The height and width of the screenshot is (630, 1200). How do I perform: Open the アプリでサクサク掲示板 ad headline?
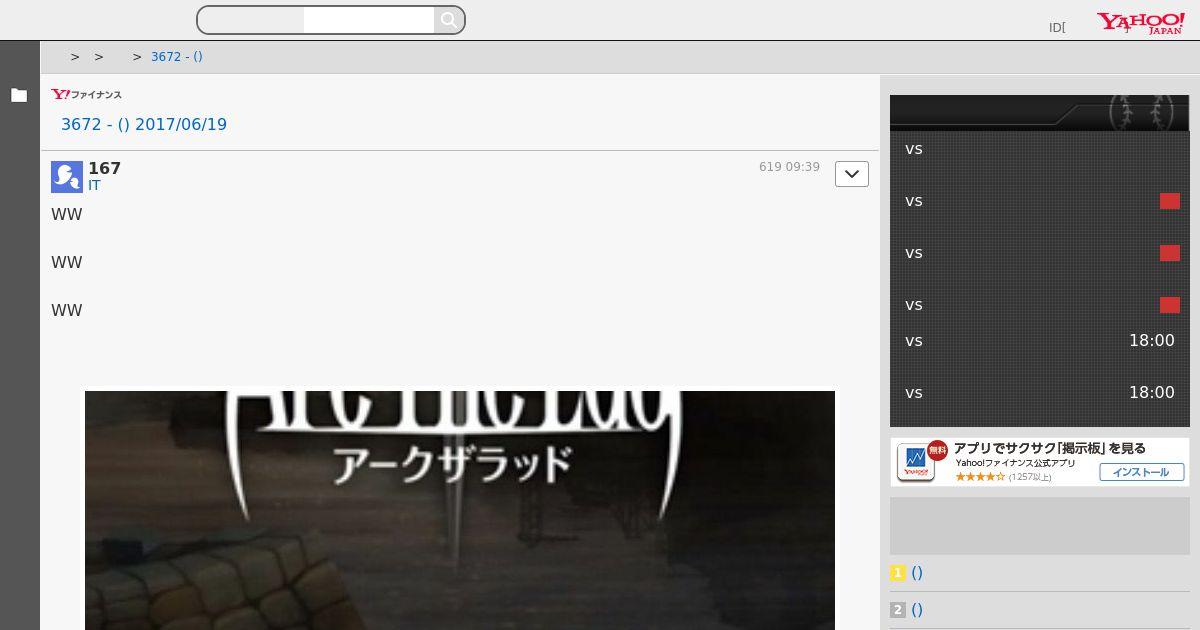tap(1050, 448)
